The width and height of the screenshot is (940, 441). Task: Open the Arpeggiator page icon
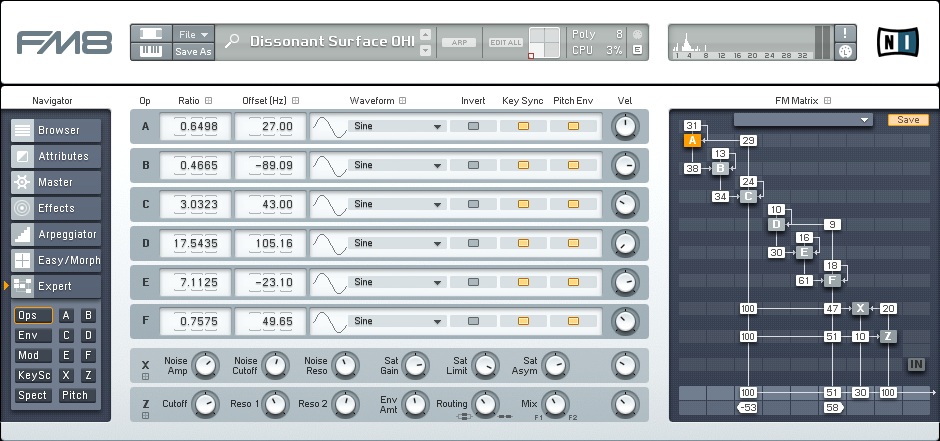point(23,234)
